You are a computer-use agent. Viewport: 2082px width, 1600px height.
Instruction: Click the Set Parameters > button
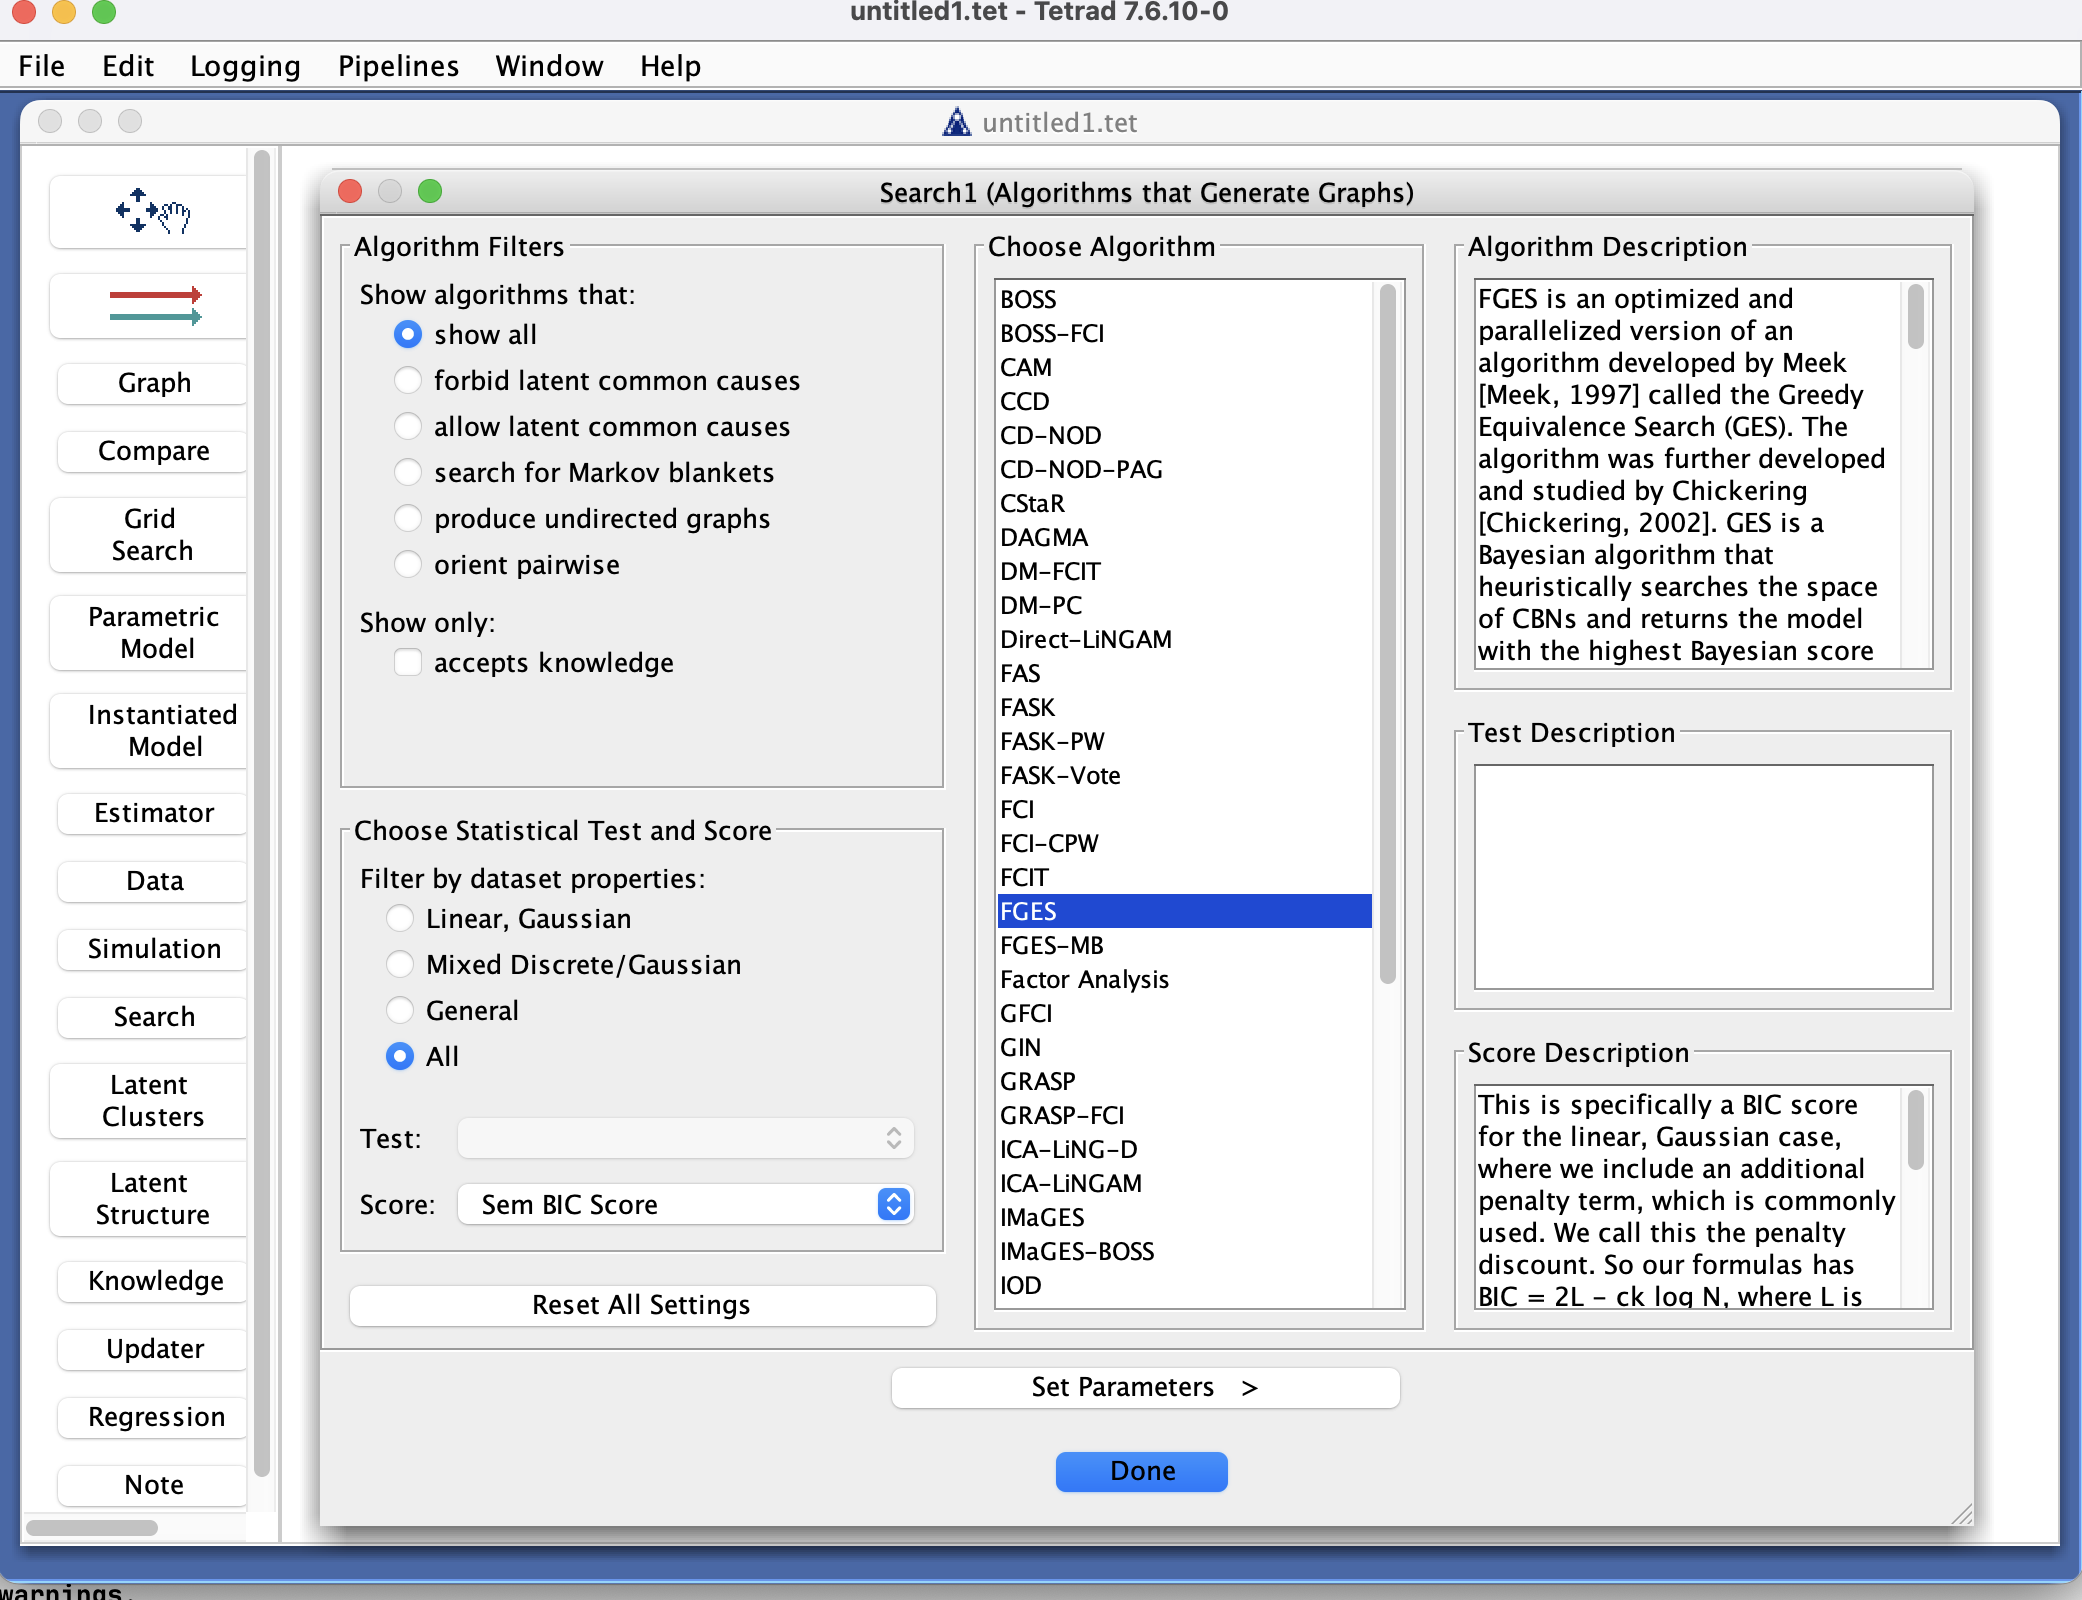[1145, 1387]
